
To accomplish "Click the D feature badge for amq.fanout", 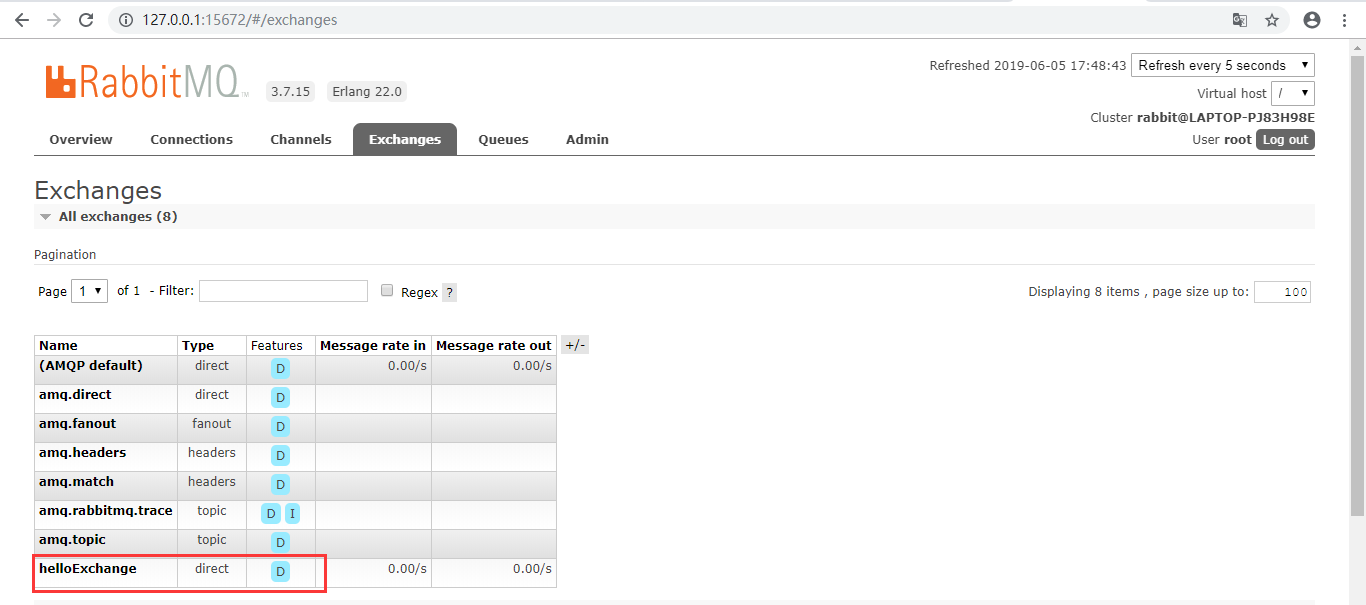I will pos(281,426).
